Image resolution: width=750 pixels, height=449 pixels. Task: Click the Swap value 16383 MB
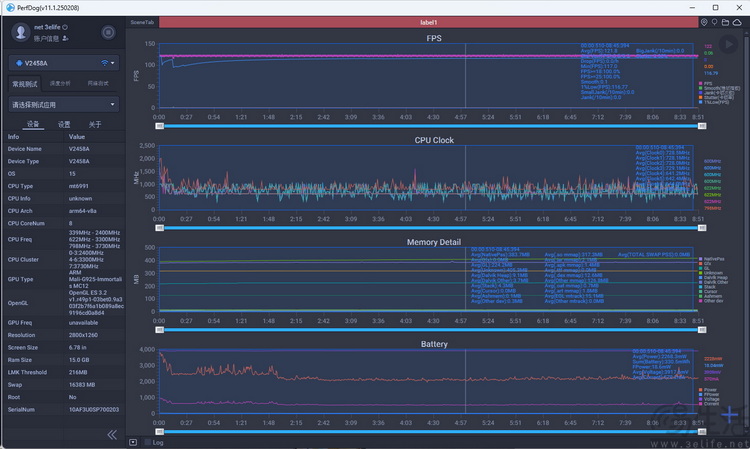pos(82,385)
